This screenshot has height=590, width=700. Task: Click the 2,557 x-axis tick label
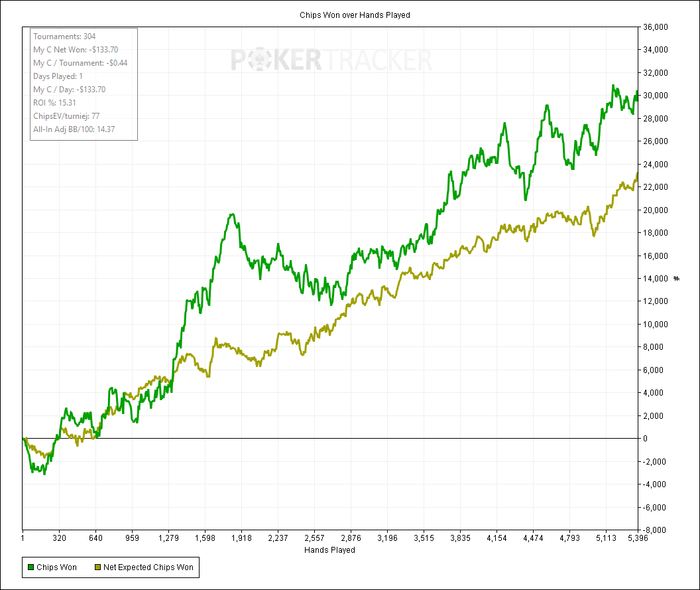(314, 538)
